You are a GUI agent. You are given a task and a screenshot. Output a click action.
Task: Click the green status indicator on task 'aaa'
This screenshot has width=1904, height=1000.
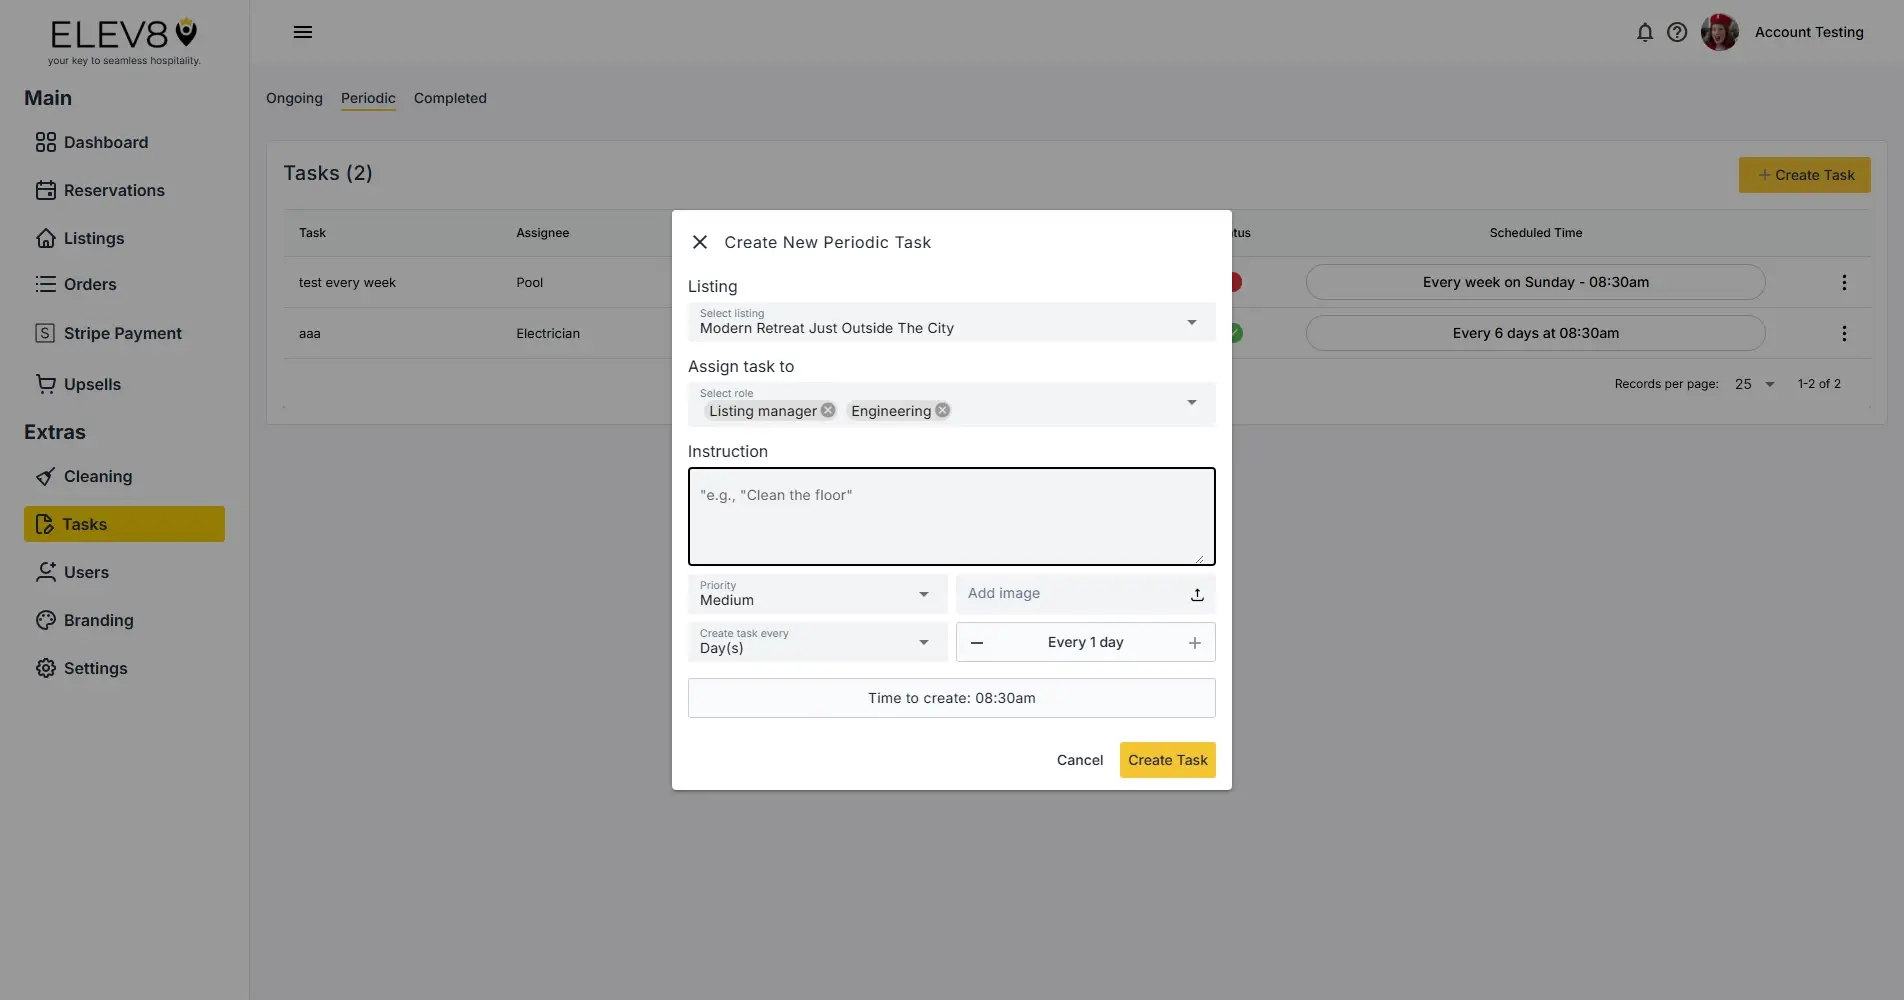1235,333
